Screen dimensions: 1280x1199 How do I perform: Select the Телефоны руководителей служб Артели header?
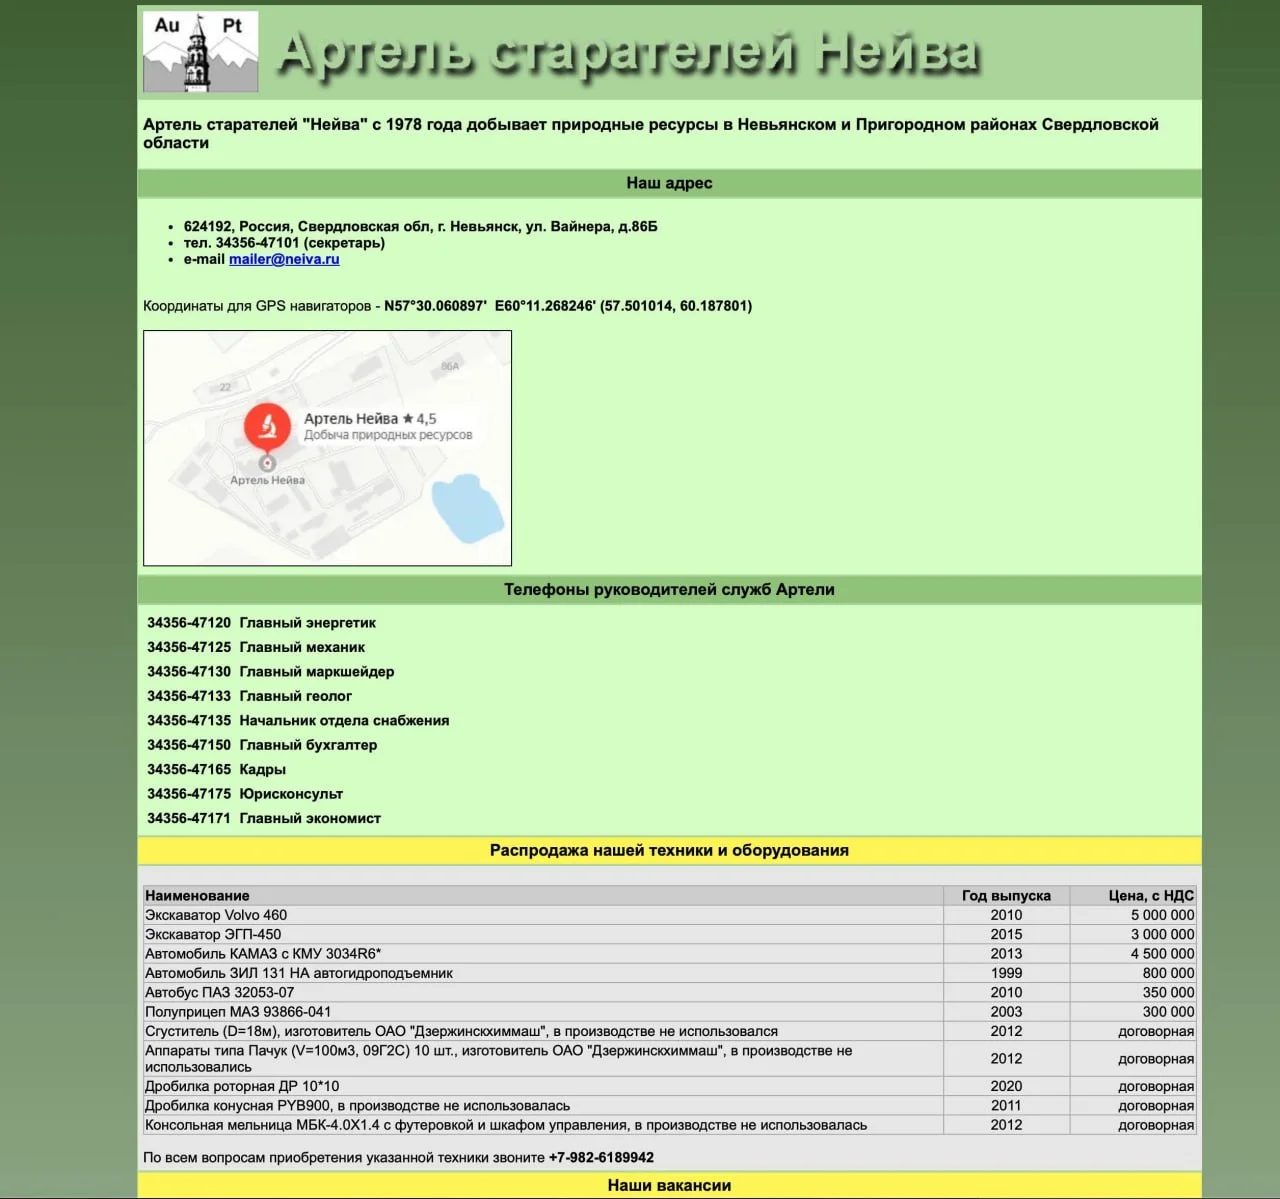coord(669,590)
